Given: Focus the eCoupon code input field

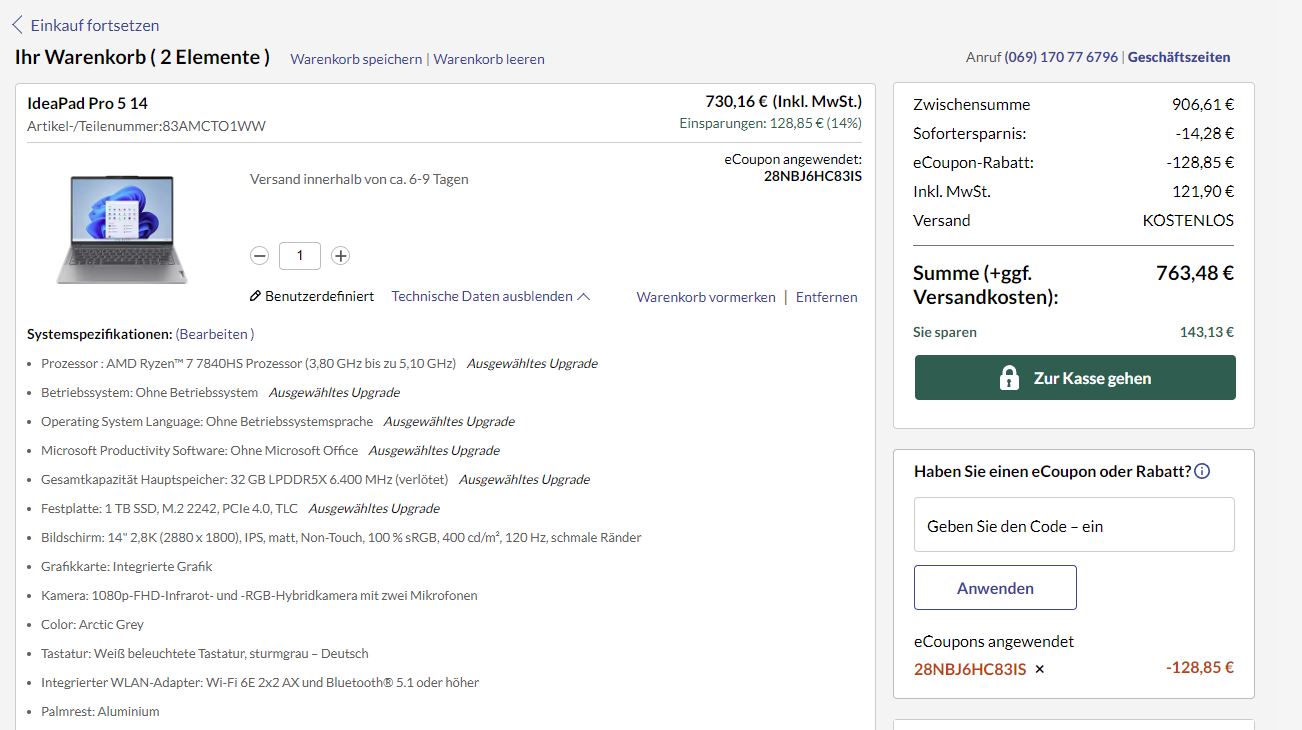Looking at the screenshot, I should point(1074,525).
